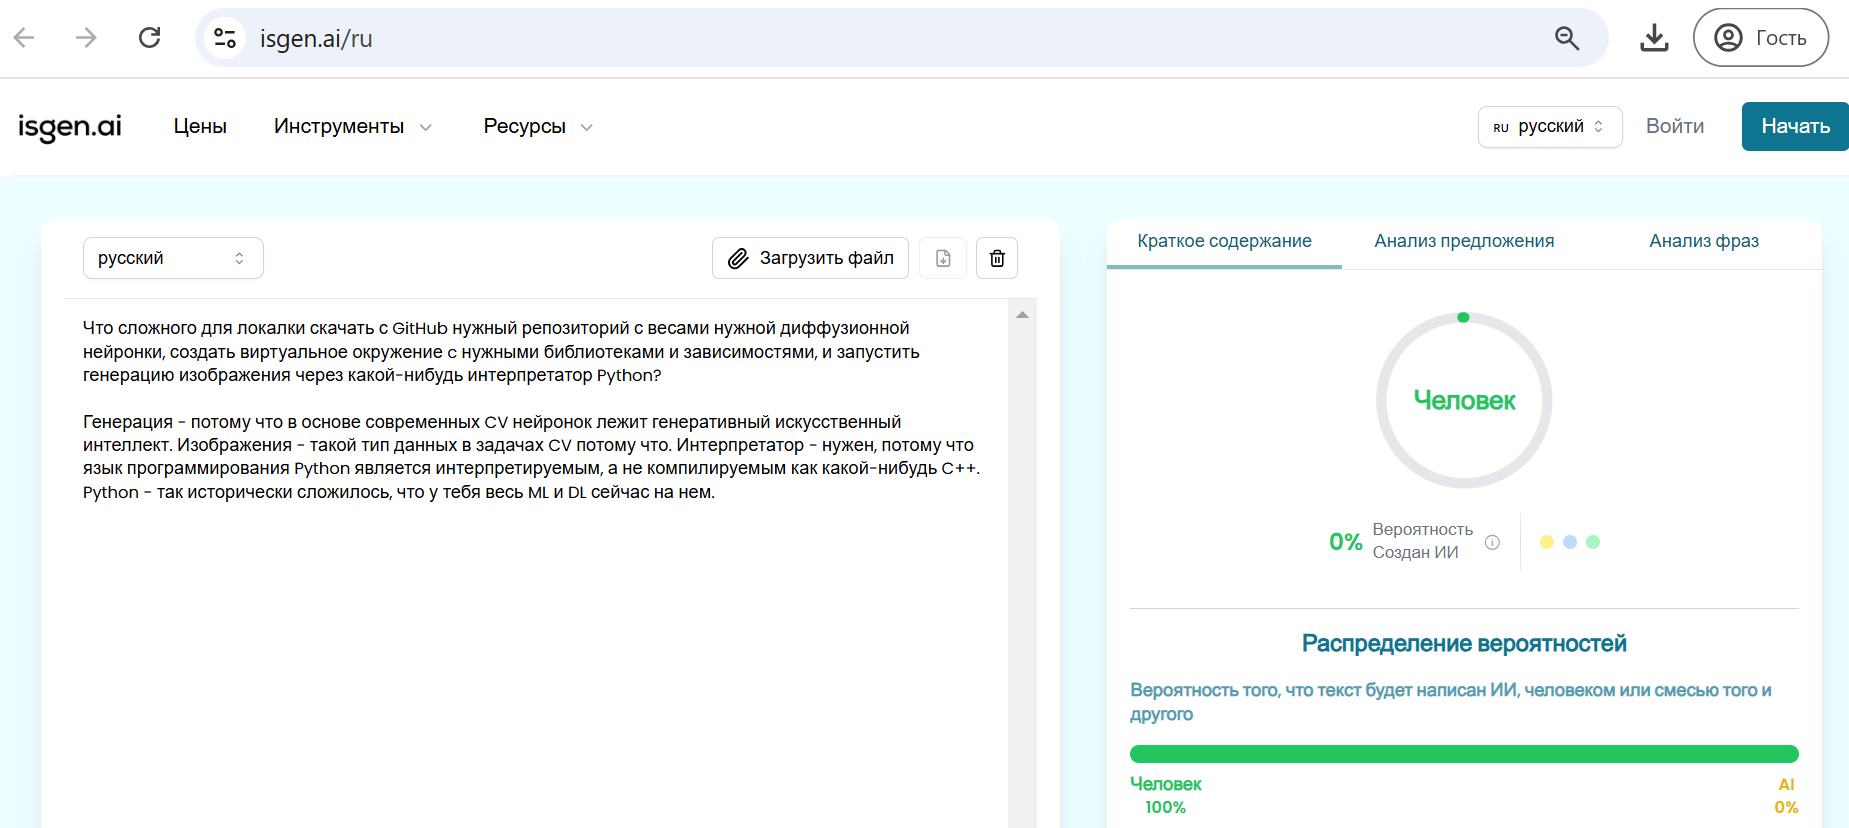
Task: Go back with the browser back arrow
Action: click(24, 38)
